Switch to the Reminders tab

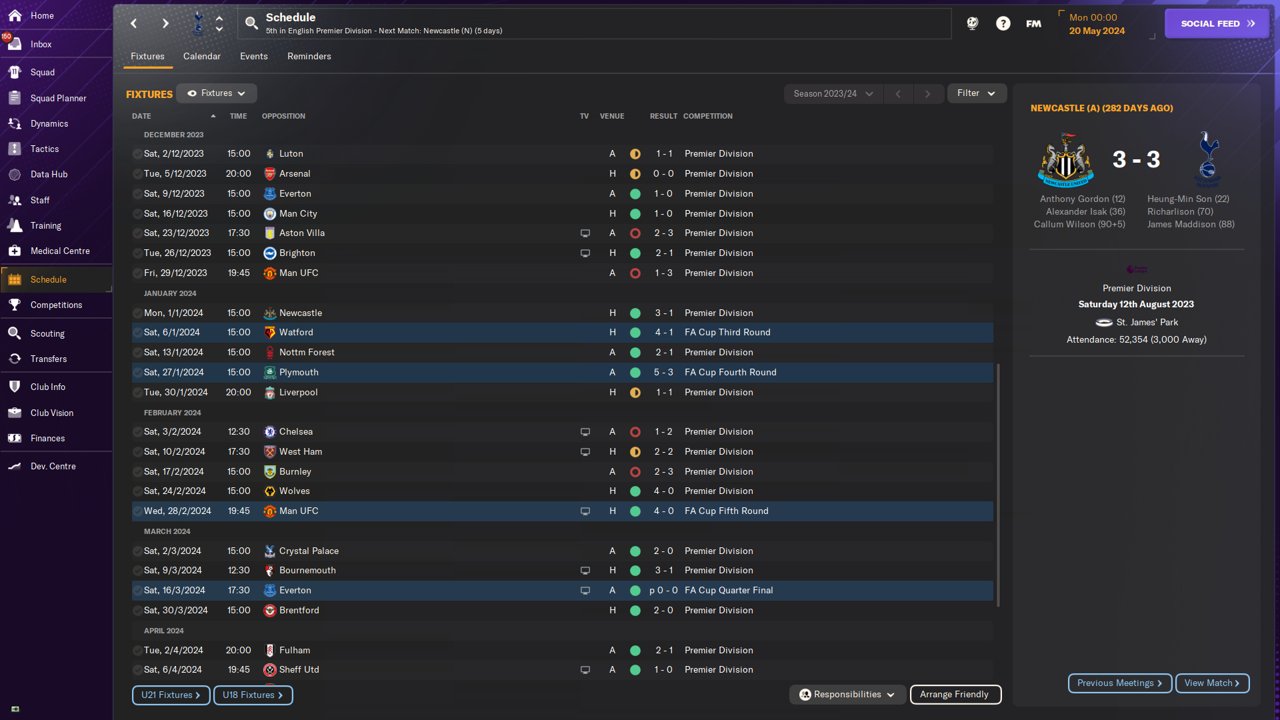309,56
